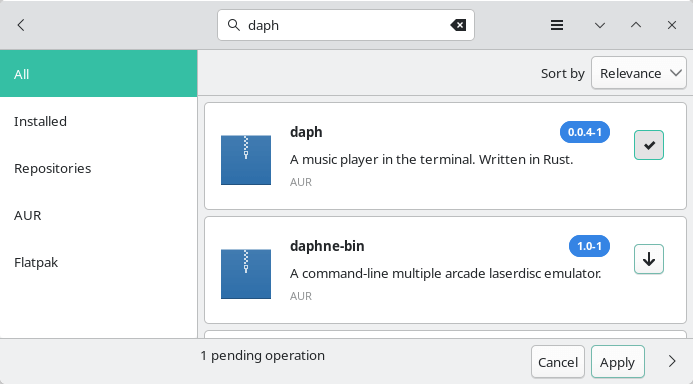Select the AUR category
This screenshot has height=384, width=693.
[99, 215]
